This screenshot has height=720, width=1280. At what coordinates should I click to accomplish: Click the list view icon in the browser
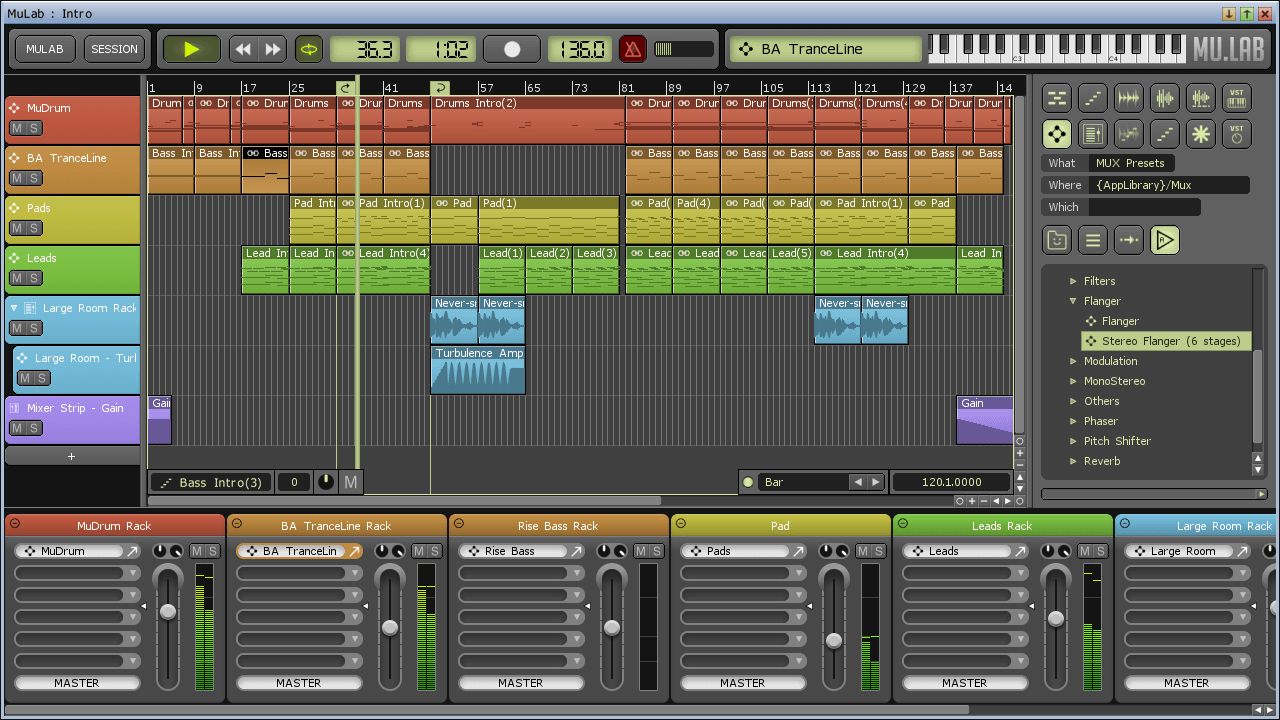1092,240
